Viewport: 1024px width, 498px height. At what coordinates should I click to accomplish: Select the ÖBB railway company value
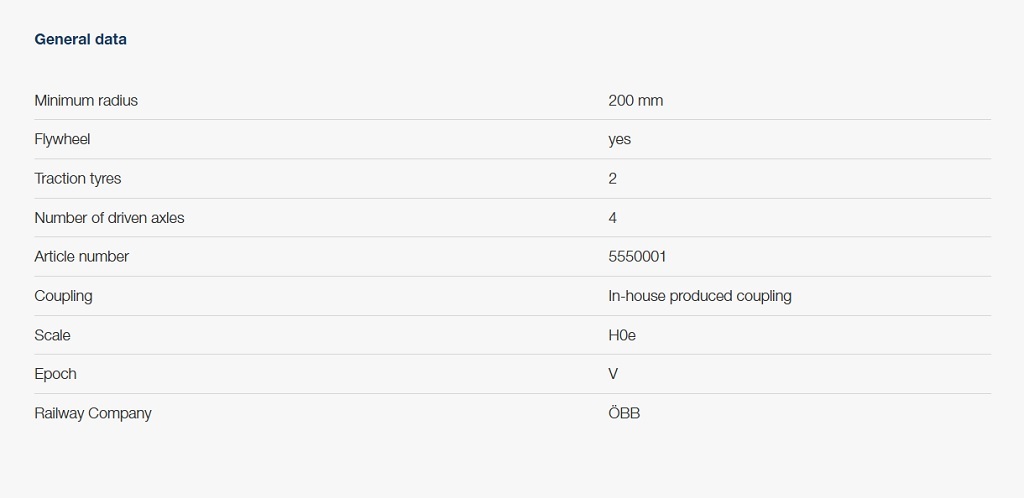(x=624, y=413)
